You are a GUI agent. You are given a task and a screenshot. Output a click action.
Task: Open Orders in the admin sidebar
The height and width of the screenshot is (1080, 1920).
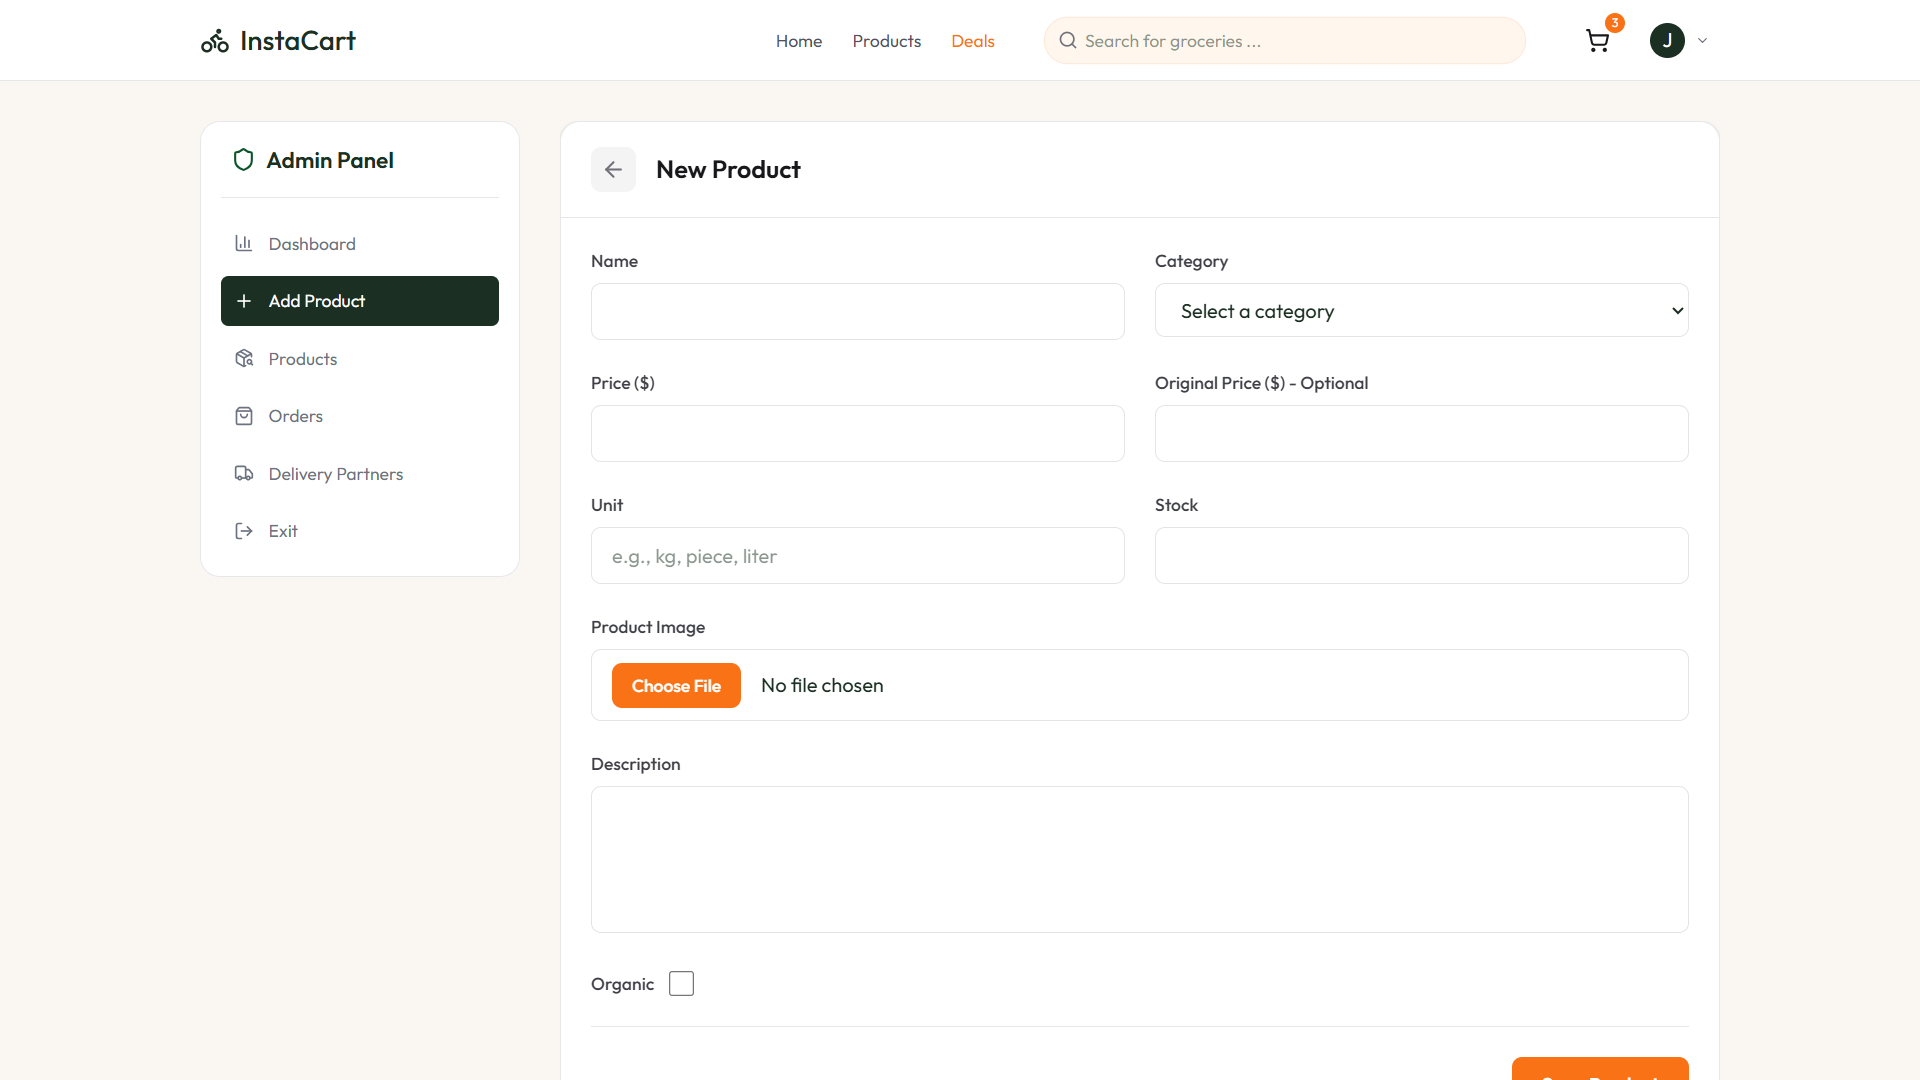[360, 416]
